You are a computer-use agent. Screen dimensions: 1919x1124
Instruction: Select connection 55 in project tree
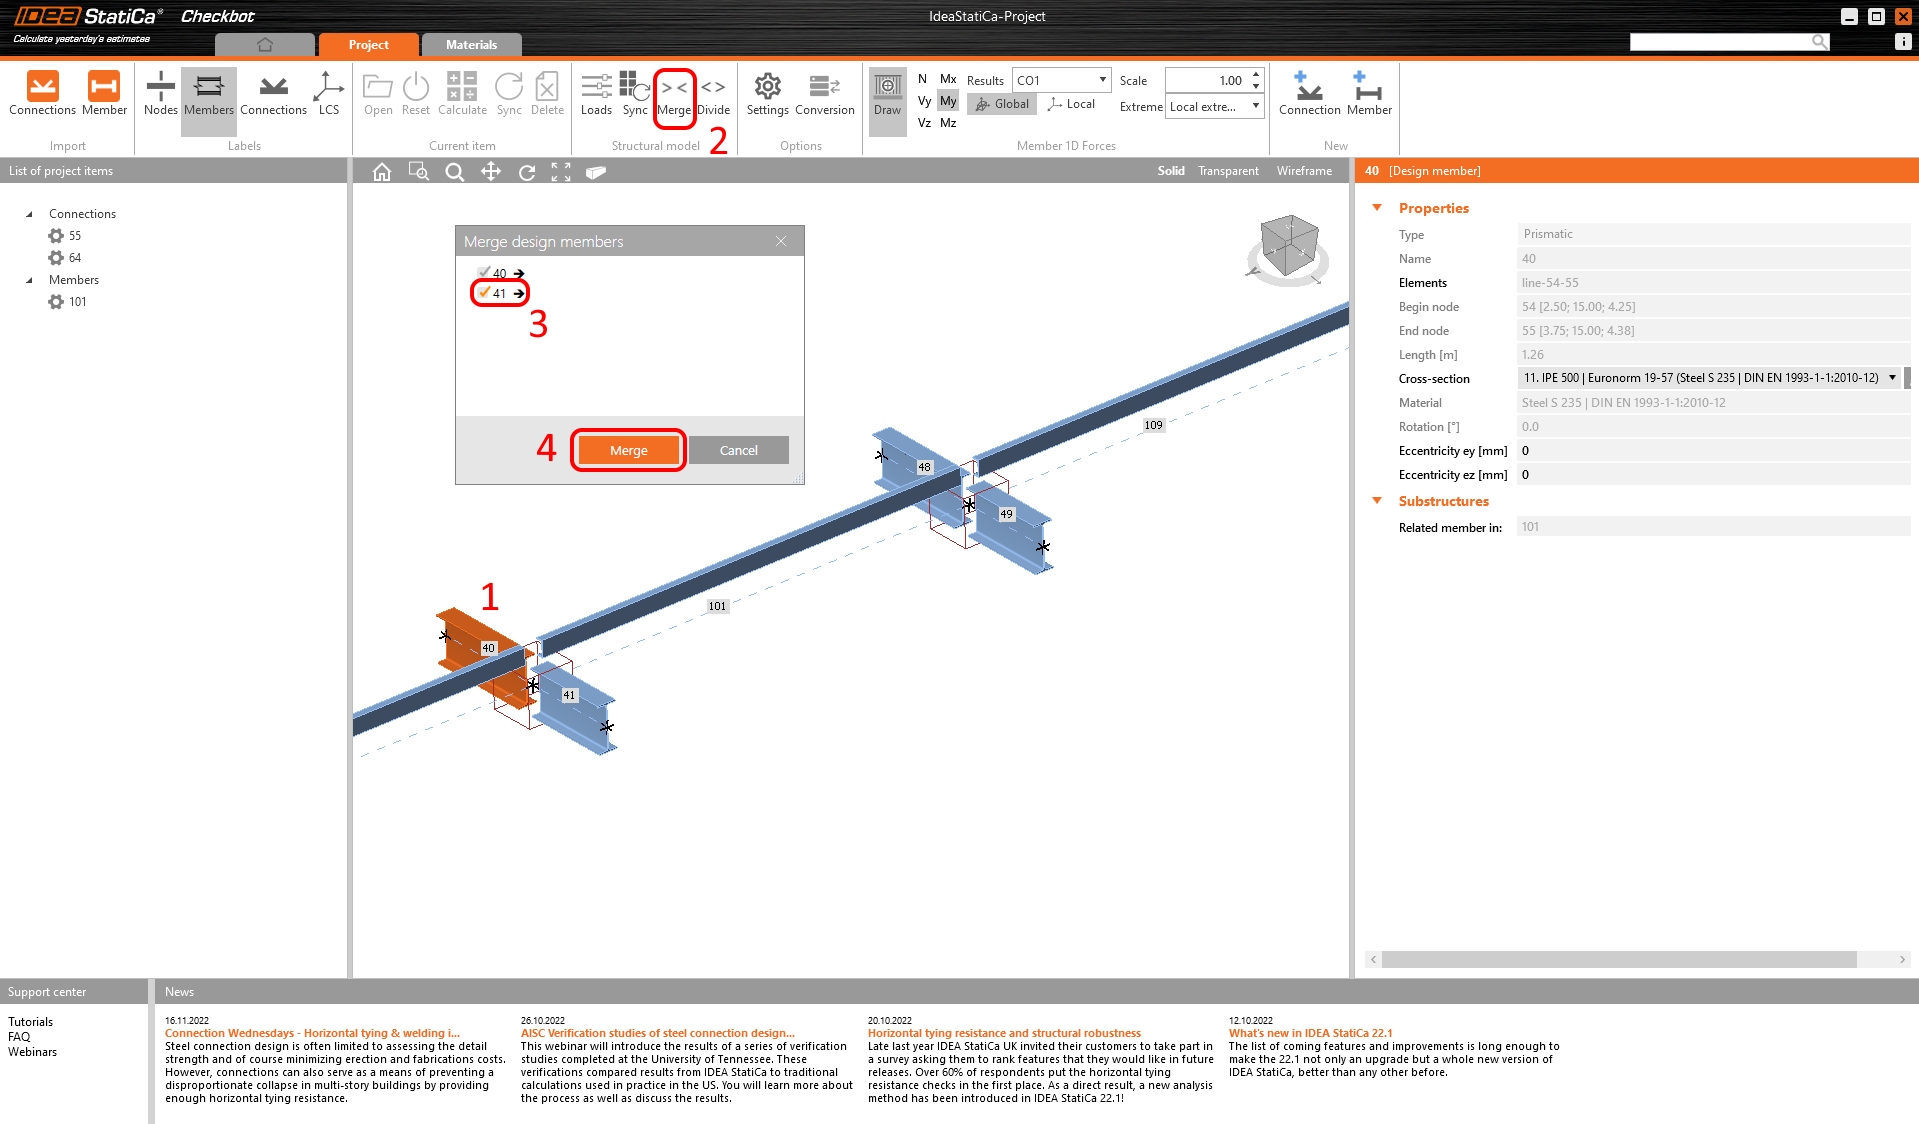tap(66, 236)
